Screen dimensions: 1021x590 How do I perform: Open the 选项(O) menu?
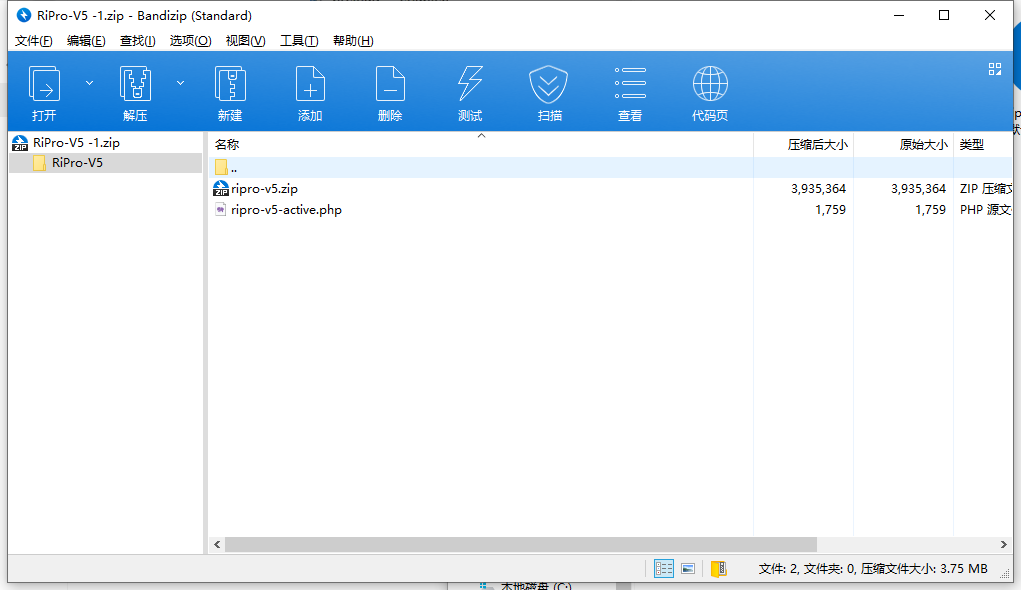[190, 41]
